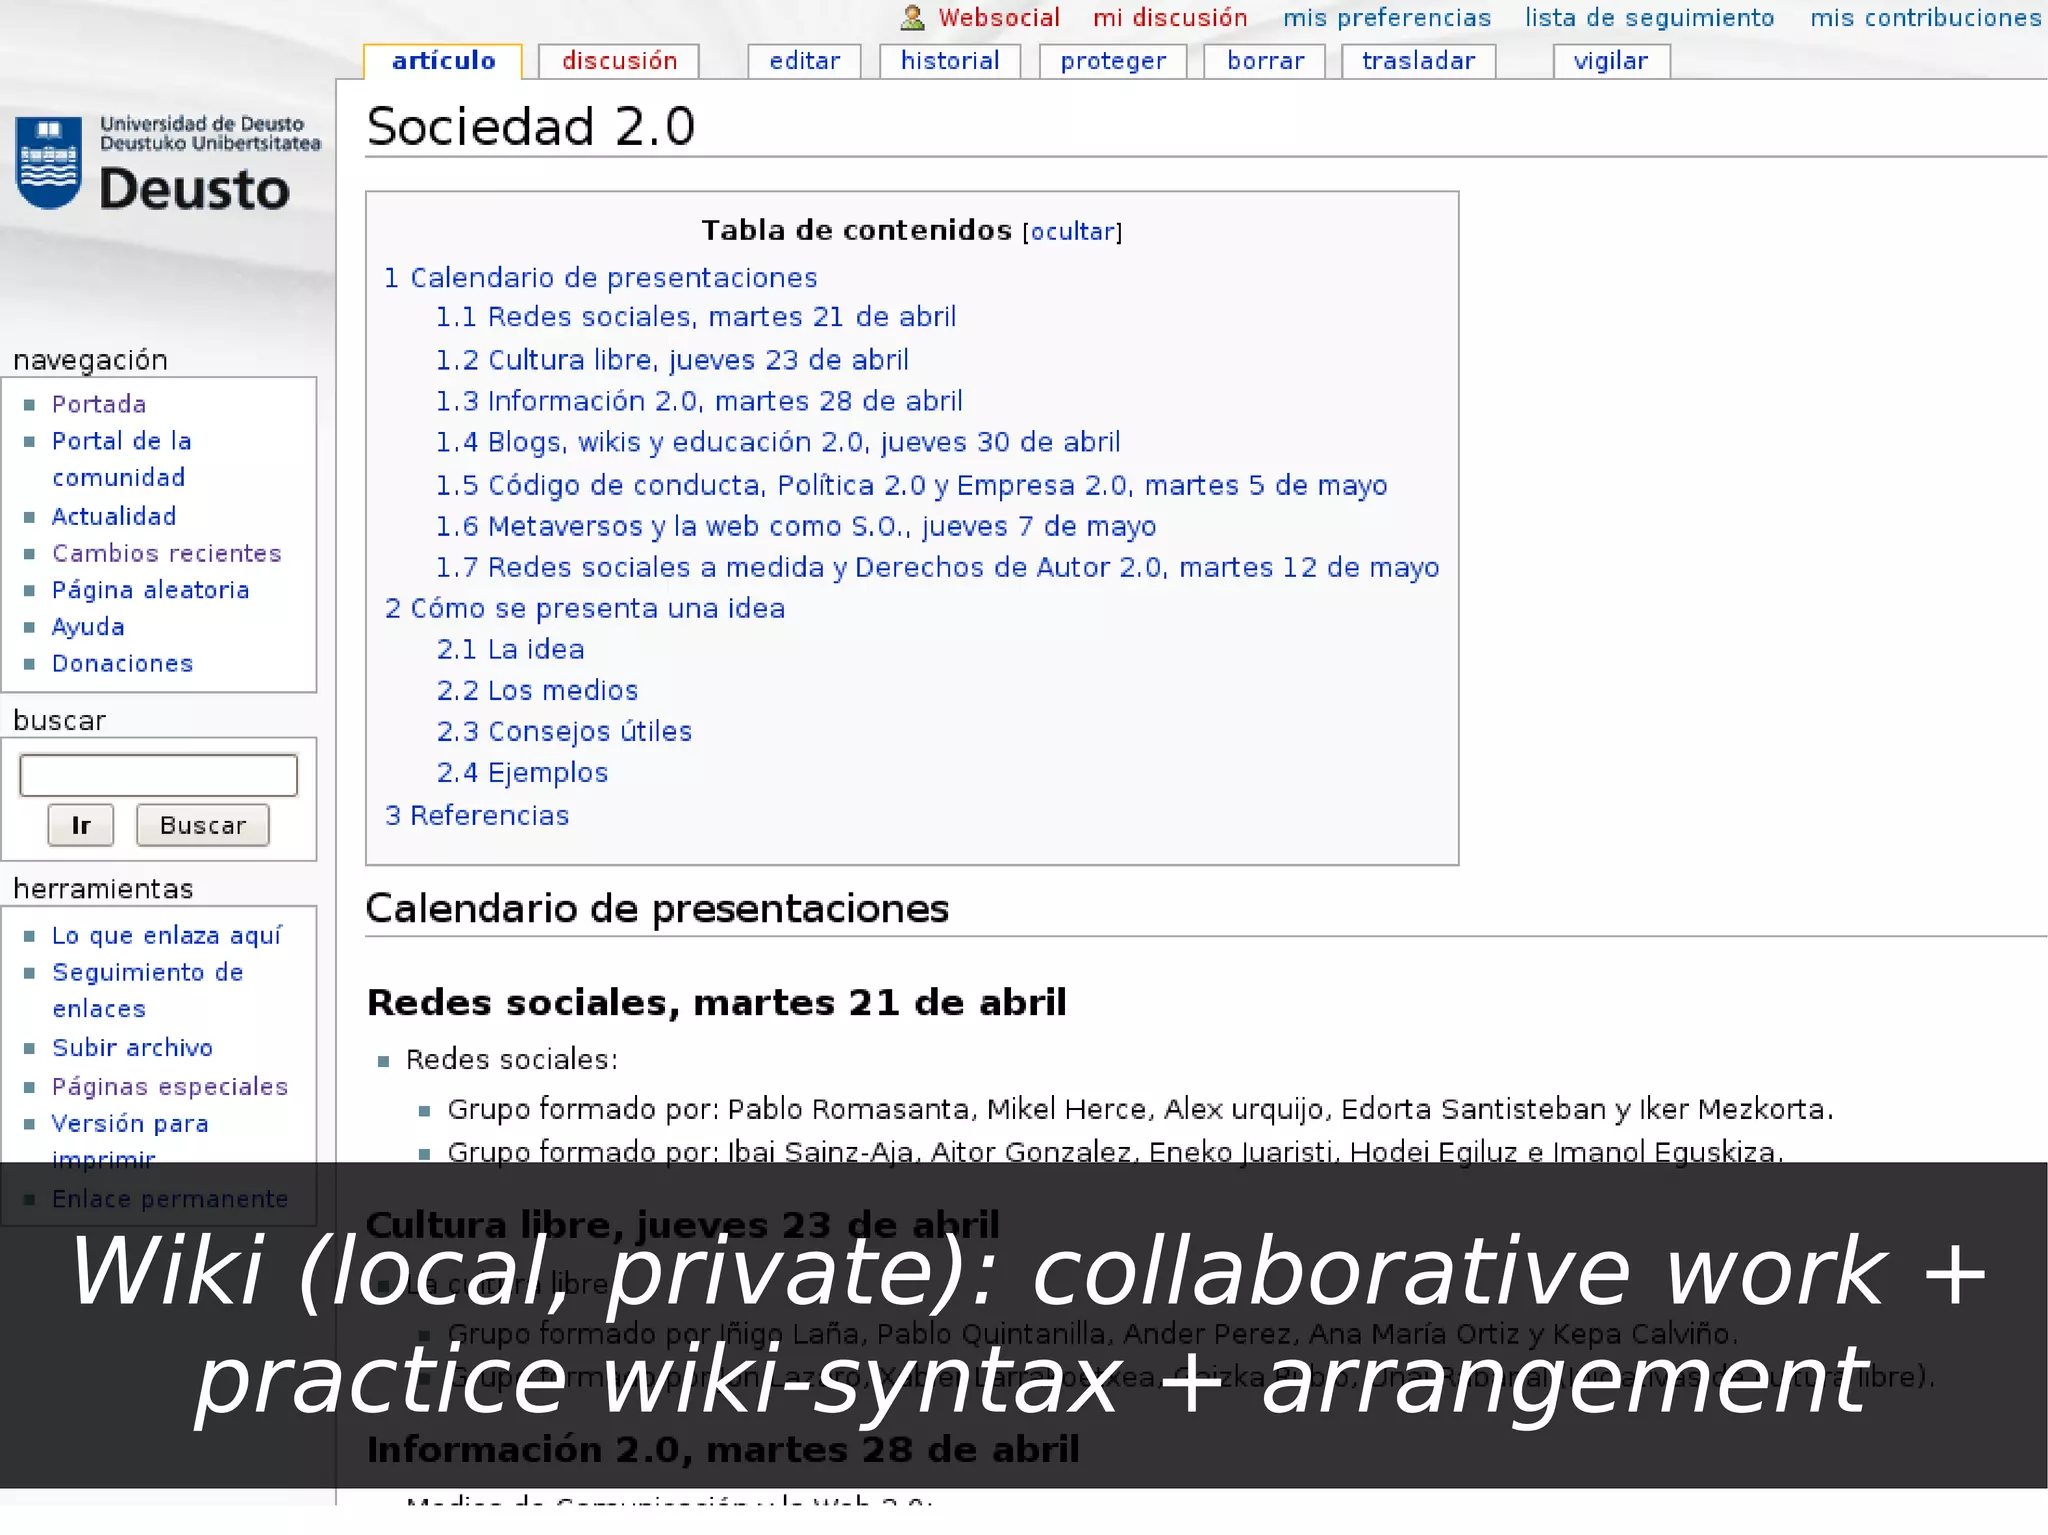Click the Pablo Romasanta group line
Image resolution: width=2048 pixels, height=1535 pixels.
pyautogui.click(x=1140, y=1110)
